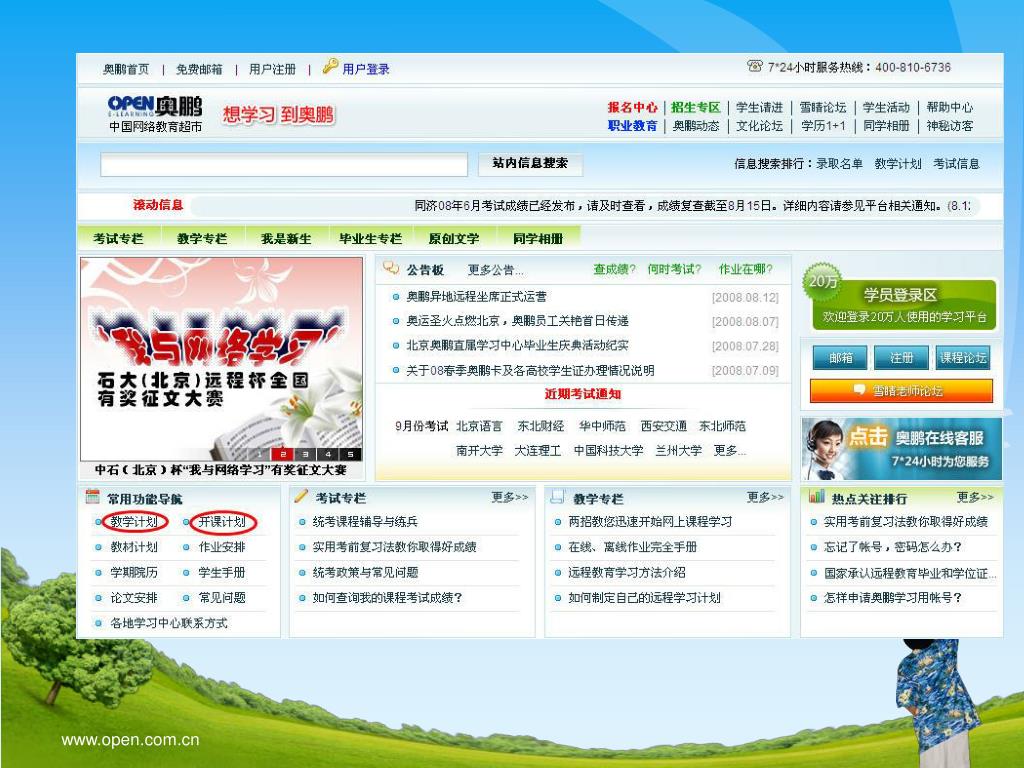The height and width of the screenshot is (768, 1024).
Task: Click 奥鹏在线客服 banner
Action: pyautogui.click(x=901, y=449)
